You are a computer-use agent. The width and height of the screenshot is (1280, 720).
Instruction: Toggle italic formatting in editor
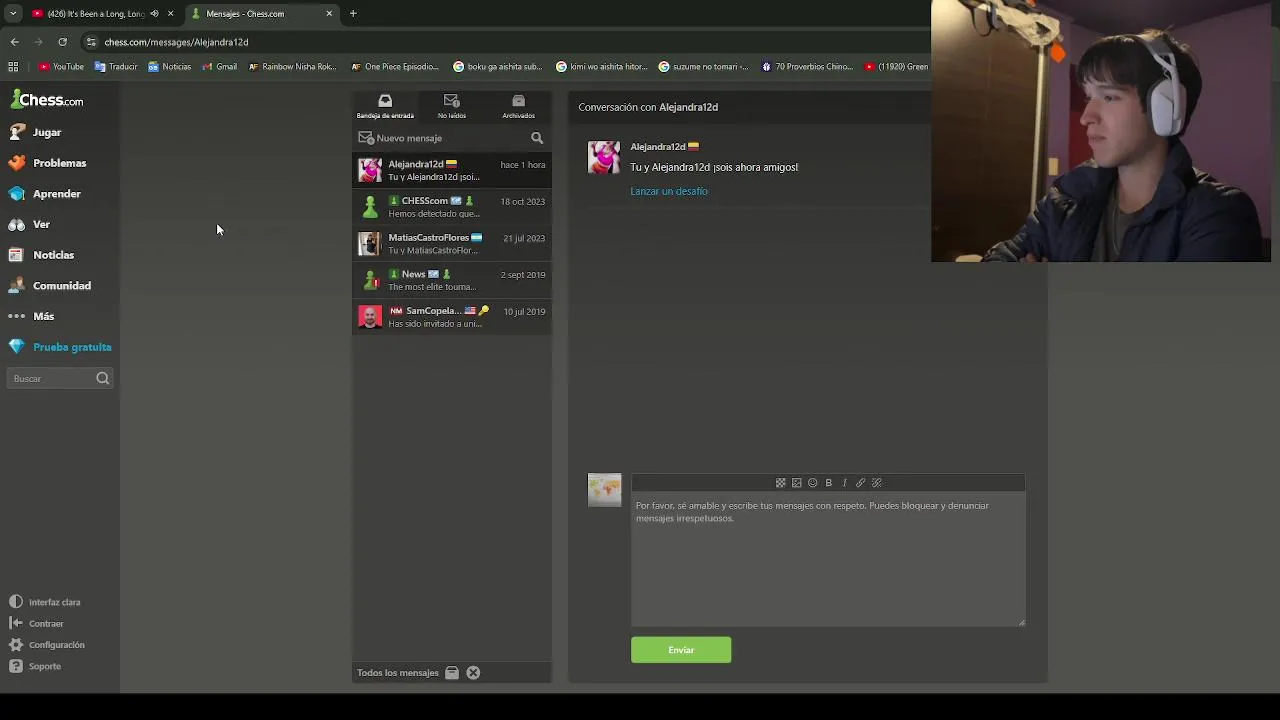845,483
